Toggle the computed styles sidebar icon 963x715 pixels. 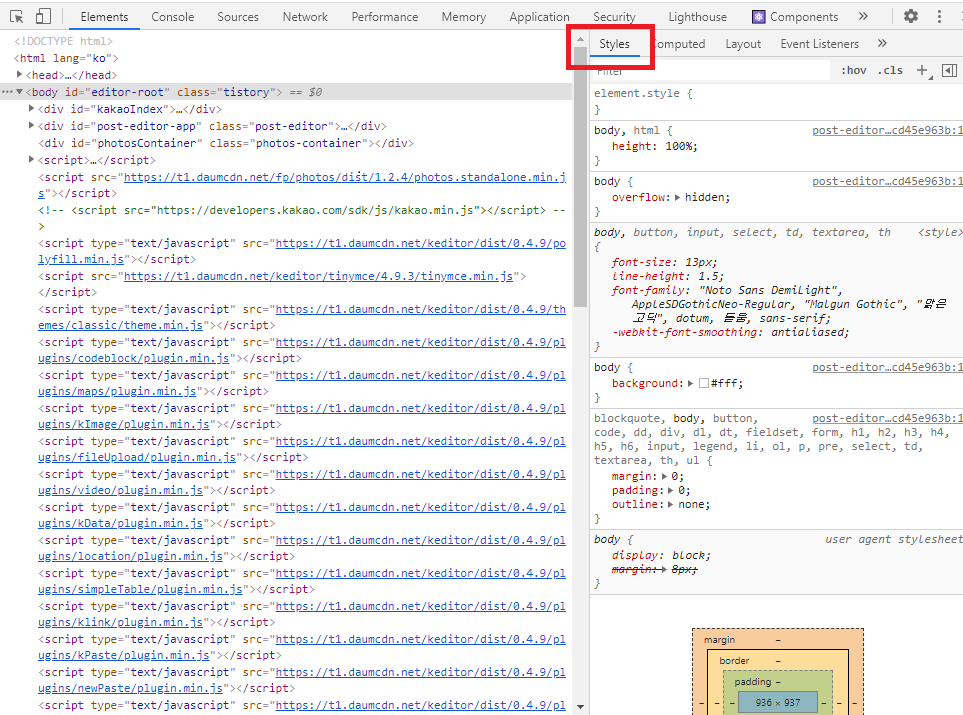(x=949, y=71)
